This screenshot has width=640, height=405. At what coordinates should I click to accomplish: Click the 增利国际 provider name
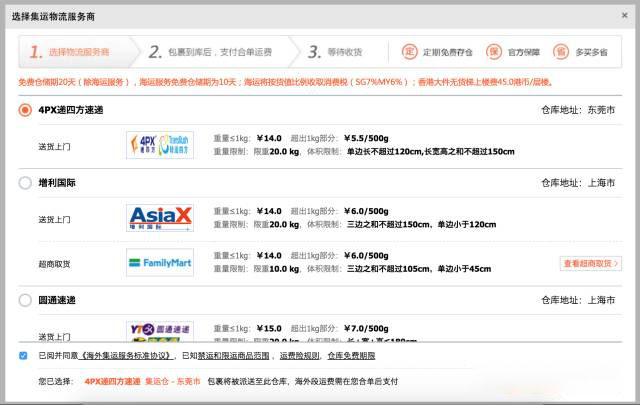(x=57, y=182)
